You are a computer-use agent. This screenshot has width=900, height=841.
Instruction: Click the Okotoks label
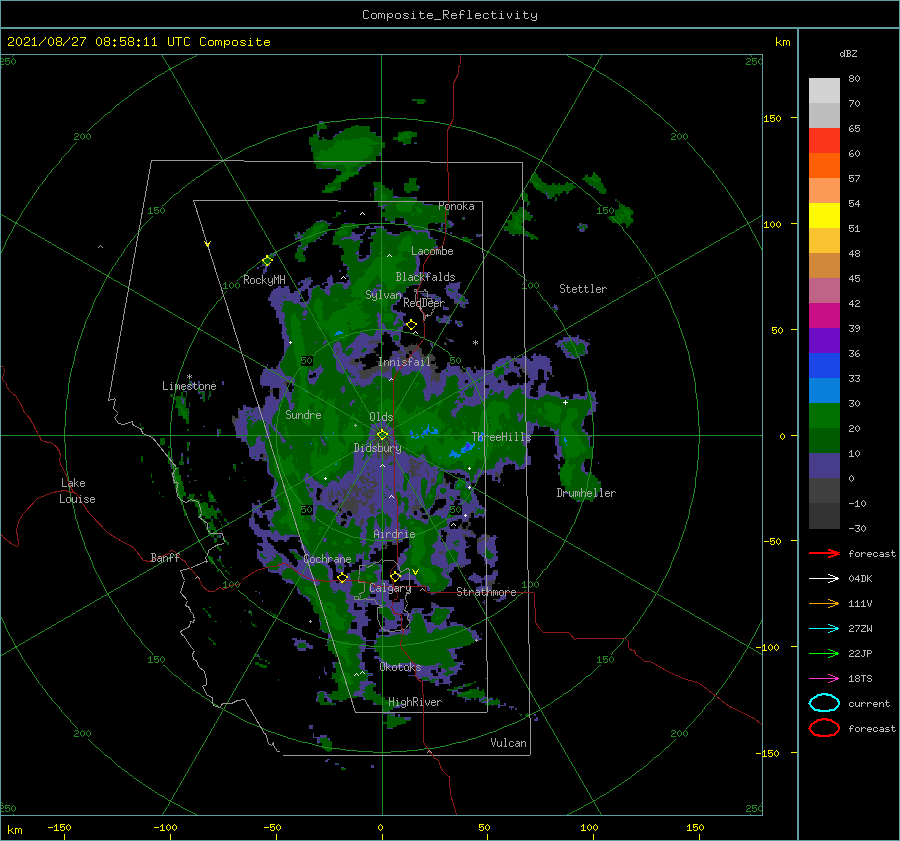[400, 667]
